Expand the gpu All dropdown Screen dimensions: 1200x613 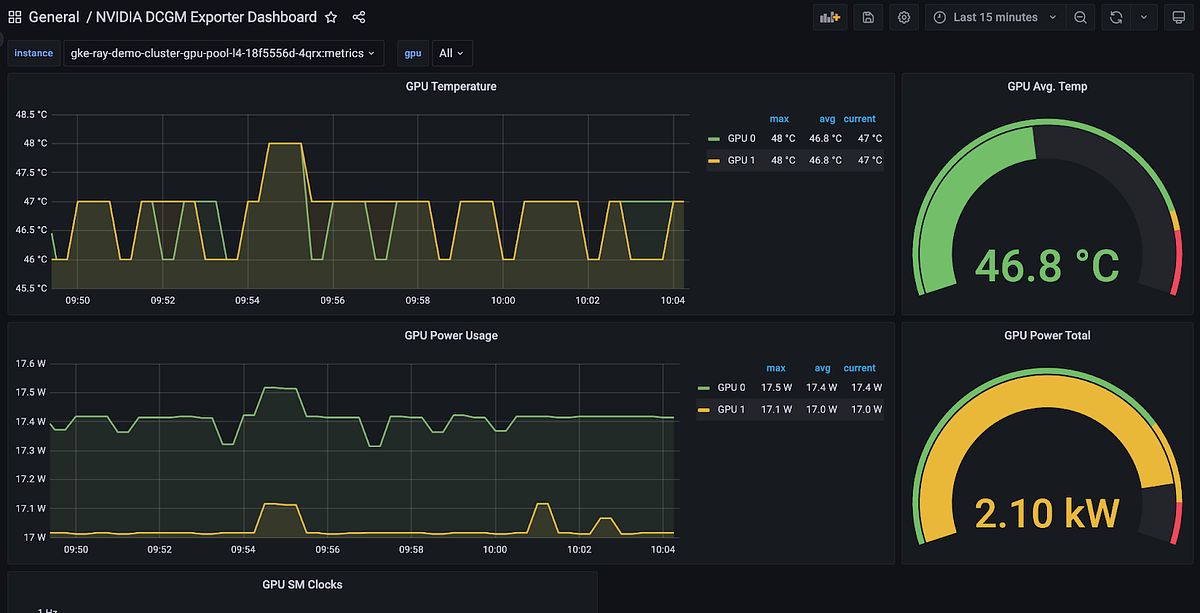point(450,53)
